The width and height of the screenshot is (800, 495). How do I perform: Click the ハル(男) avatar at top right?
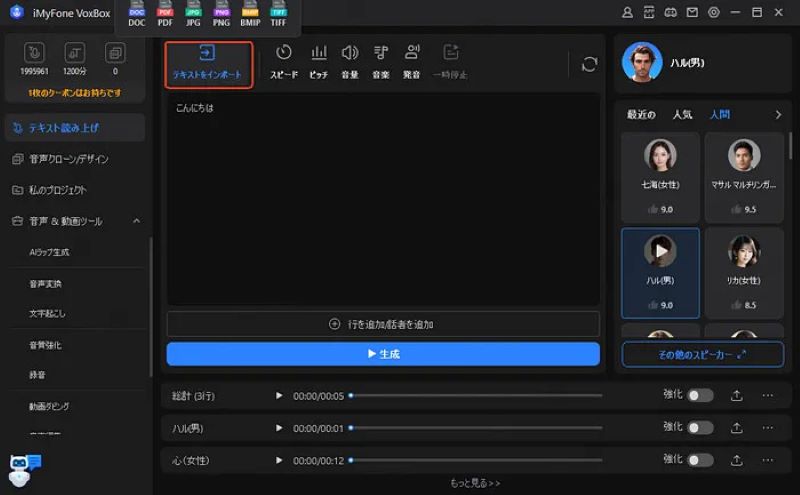[642, 62]
